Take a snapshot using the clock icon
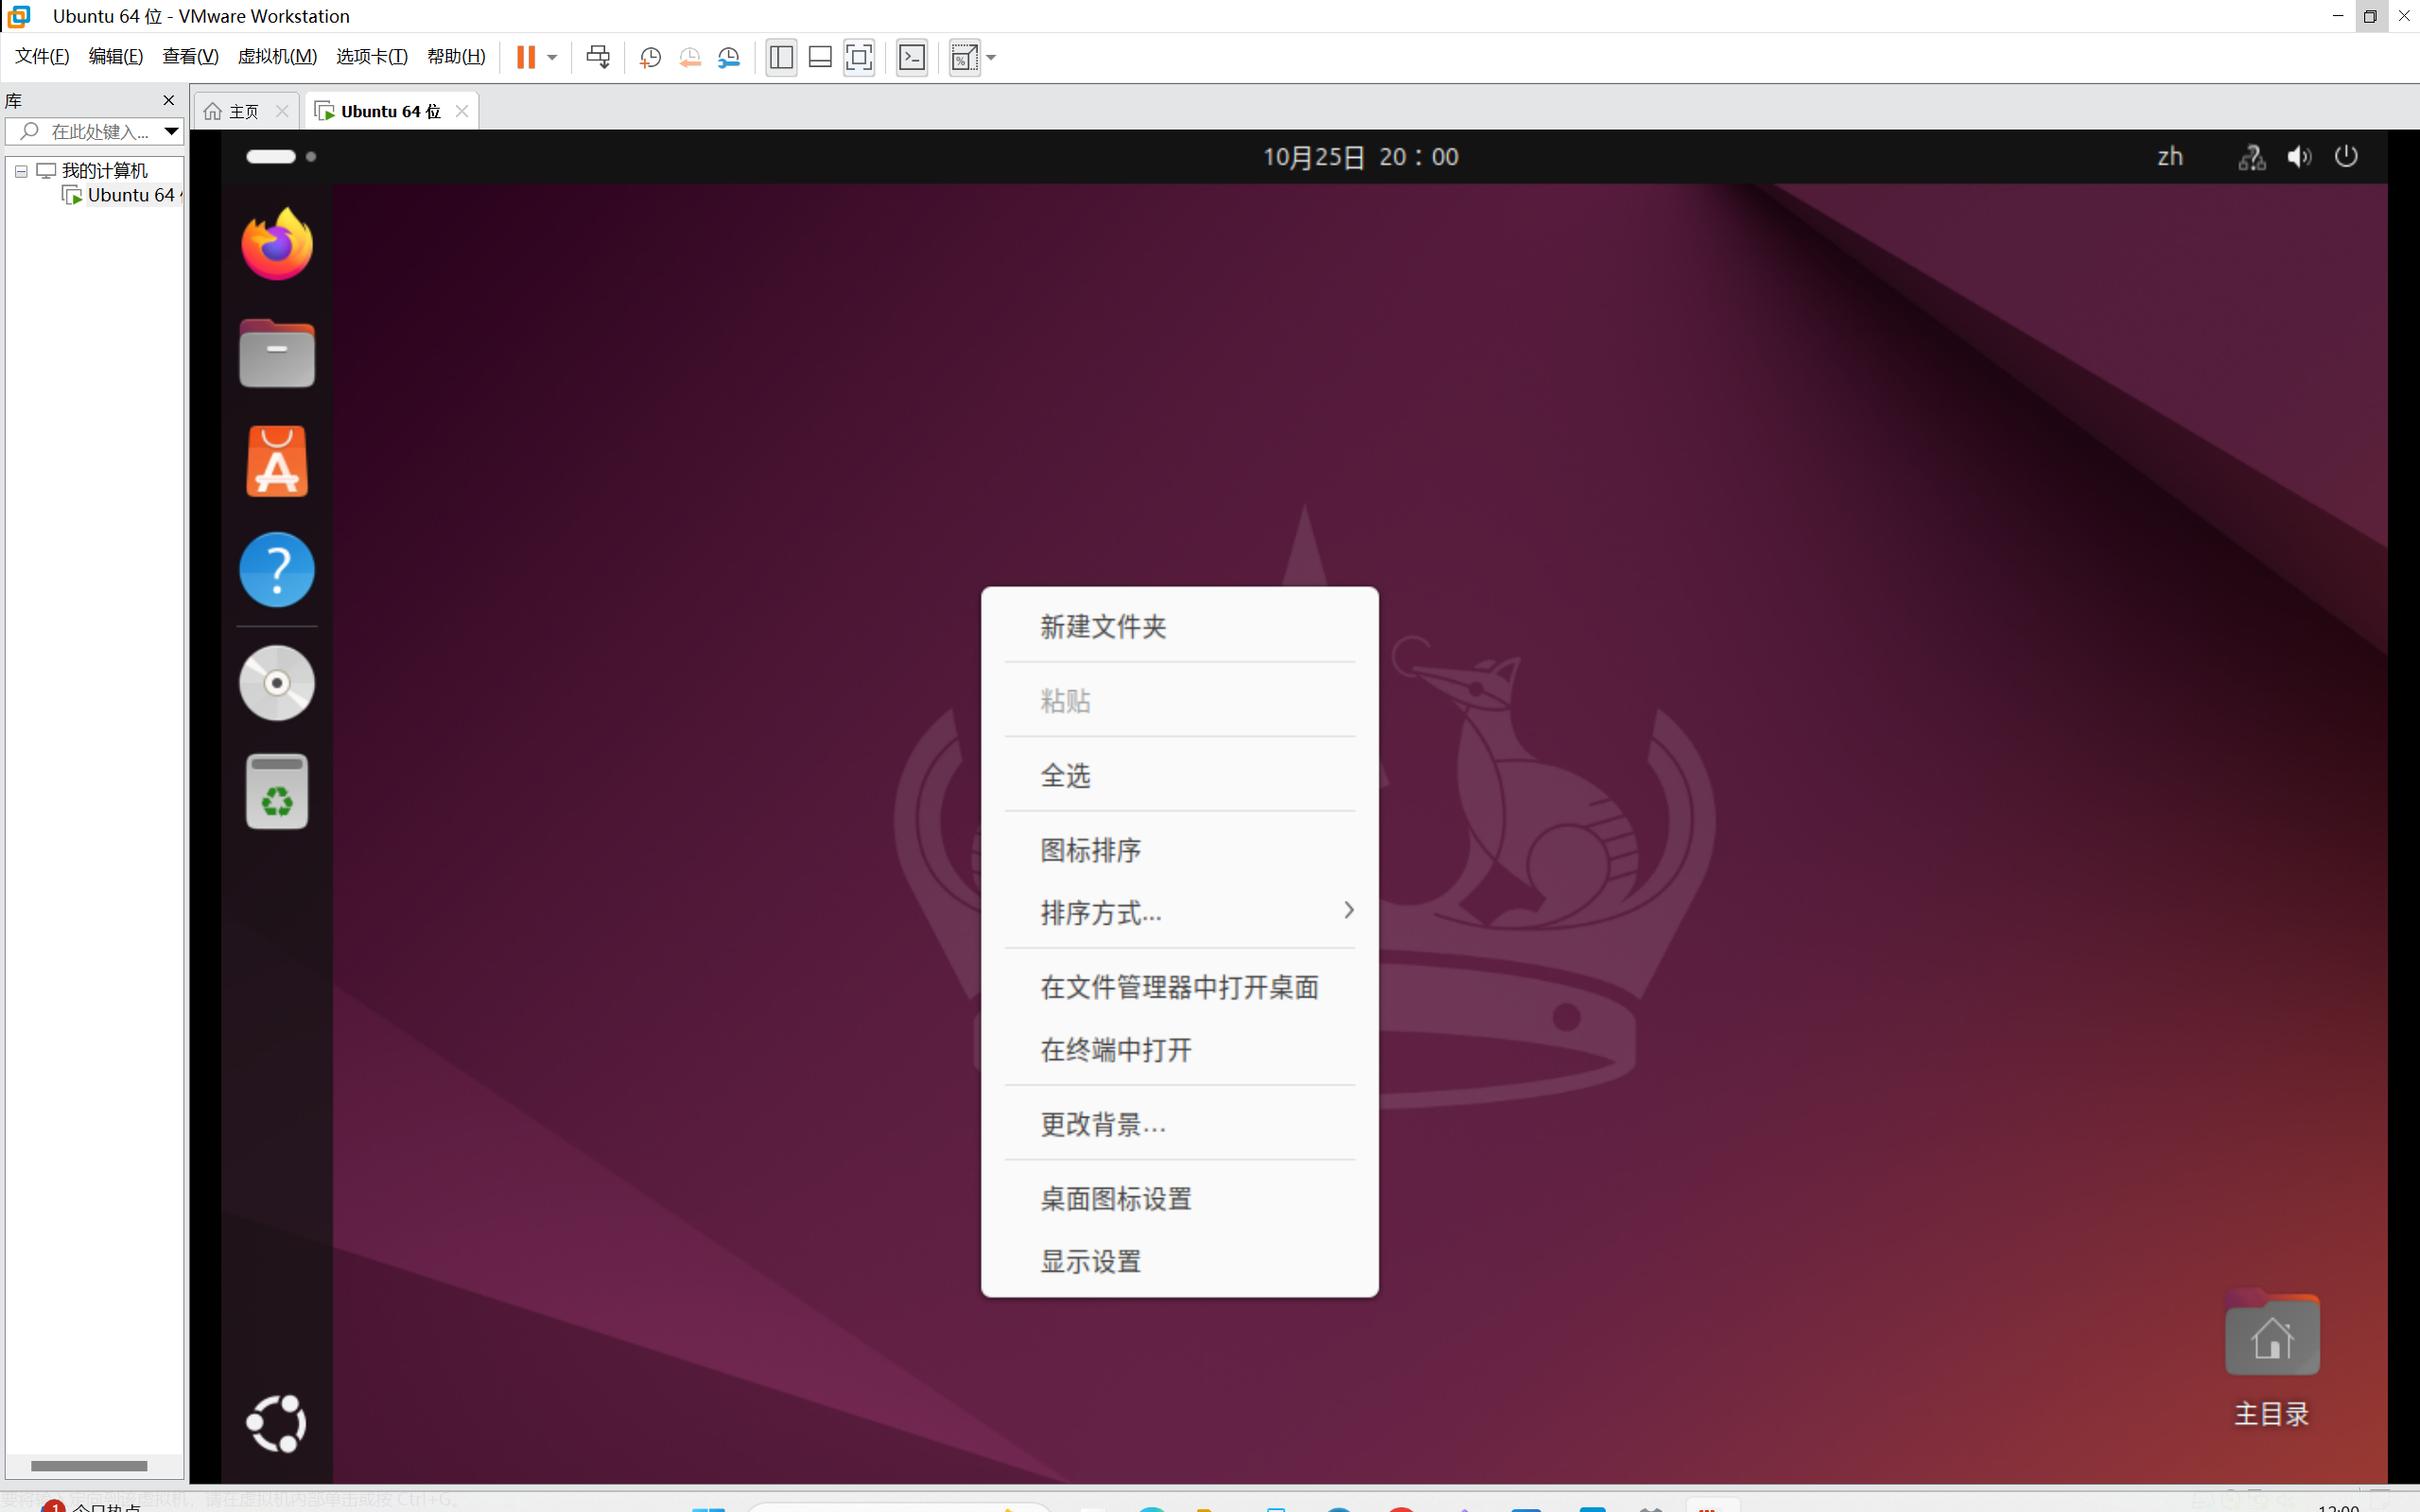Viewport: 2420px width, 1512px height. pos(650,57)
